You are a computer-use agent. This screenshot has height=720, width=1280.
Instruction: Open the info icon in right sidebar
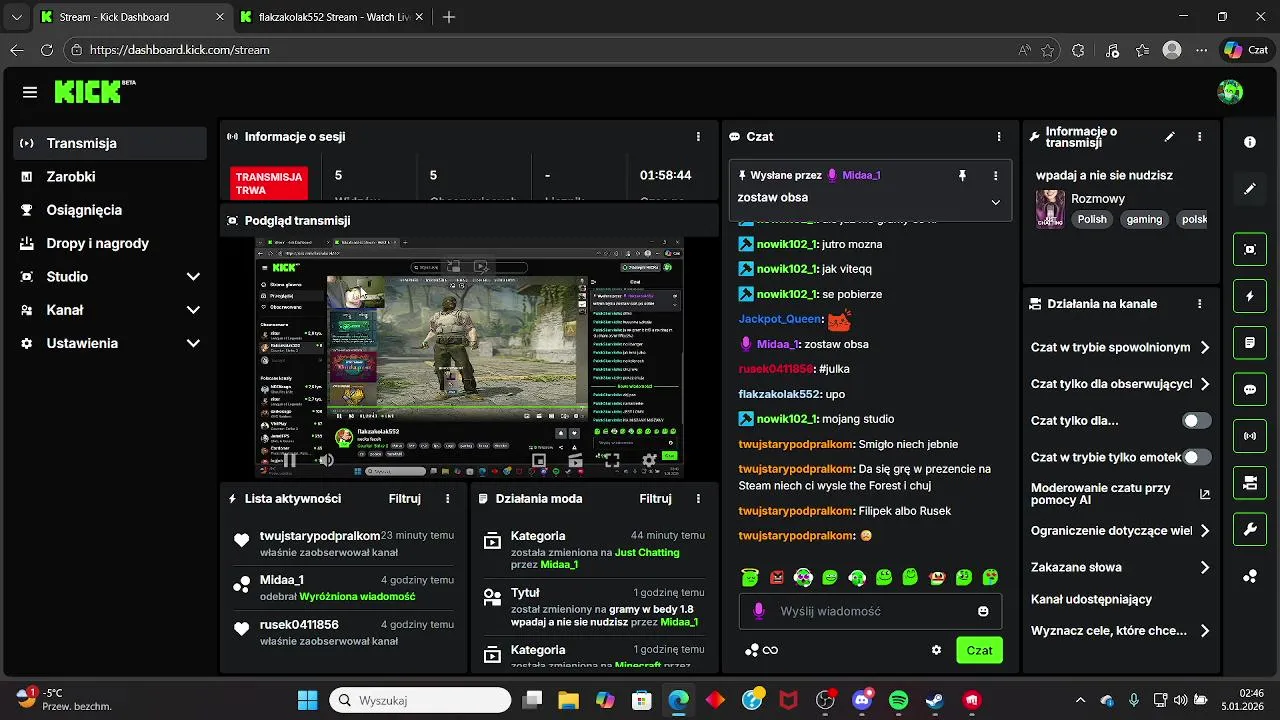1250,143
